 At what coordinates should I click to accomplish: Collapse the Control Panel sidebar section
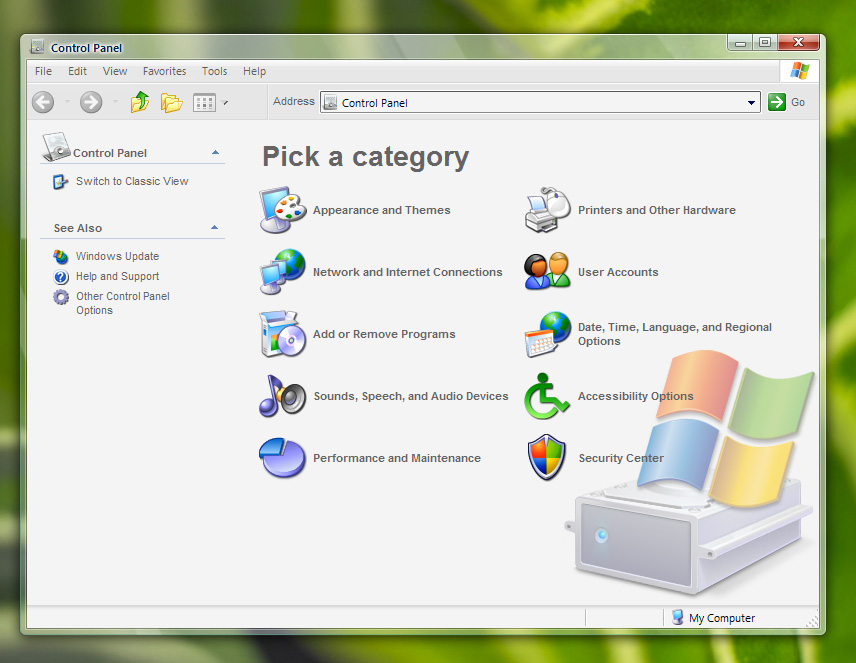215,153
